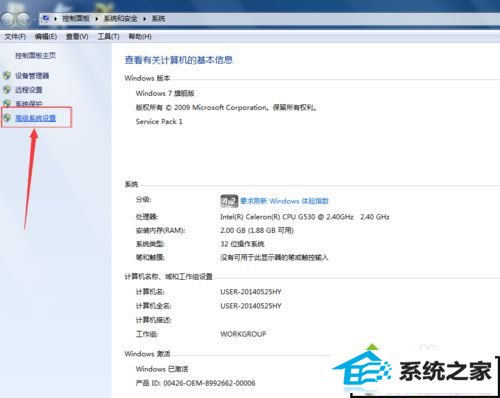This screenshot has height=398, width=500.
Task: Click the 安装内存(RAM) label
Action: 160,231
